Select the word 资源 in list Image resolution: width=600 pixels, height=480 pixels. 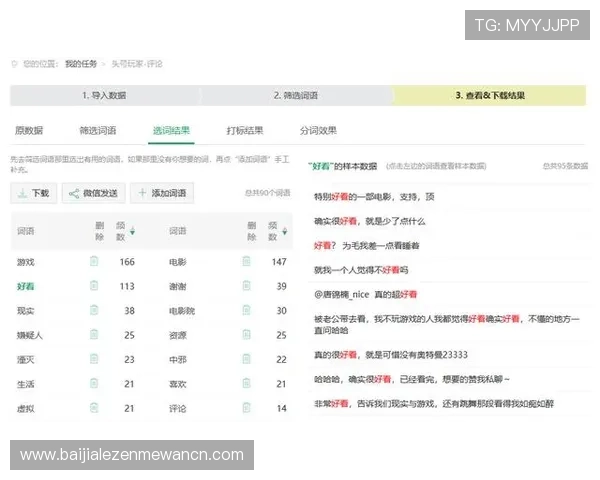click(178, 335)
